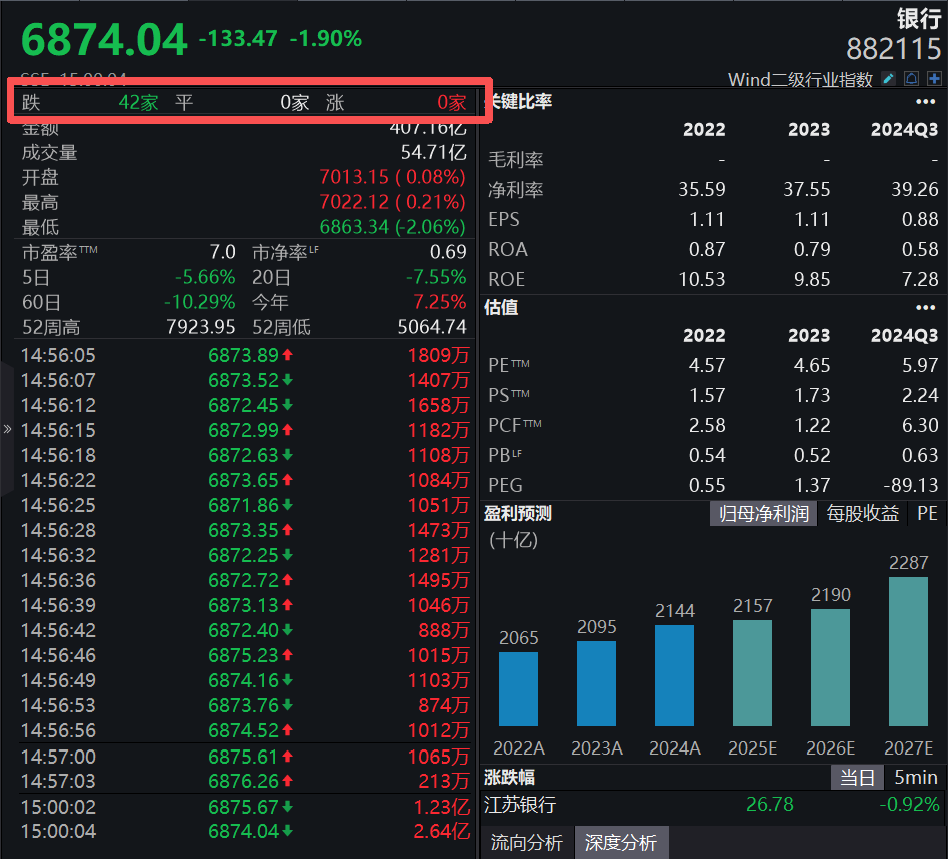
Task: Open the three-dot menu for 关键比率
Action: [925, 102]
